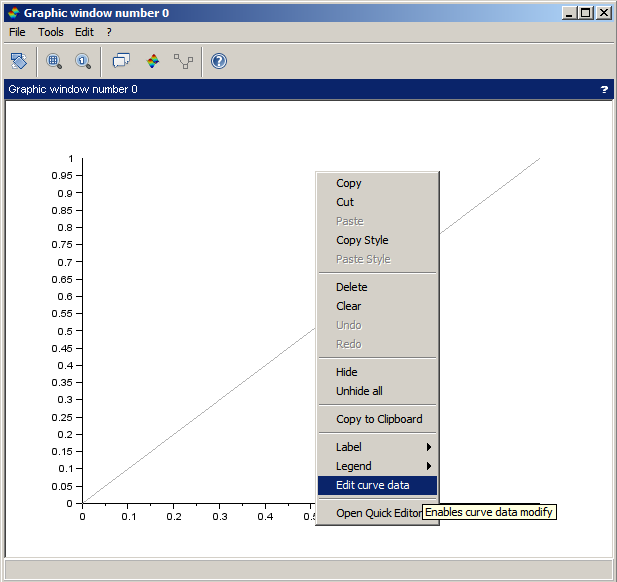Open the Edit menu in menu bar
Viewport: 617px width, 582px height.
click(84, 32)
